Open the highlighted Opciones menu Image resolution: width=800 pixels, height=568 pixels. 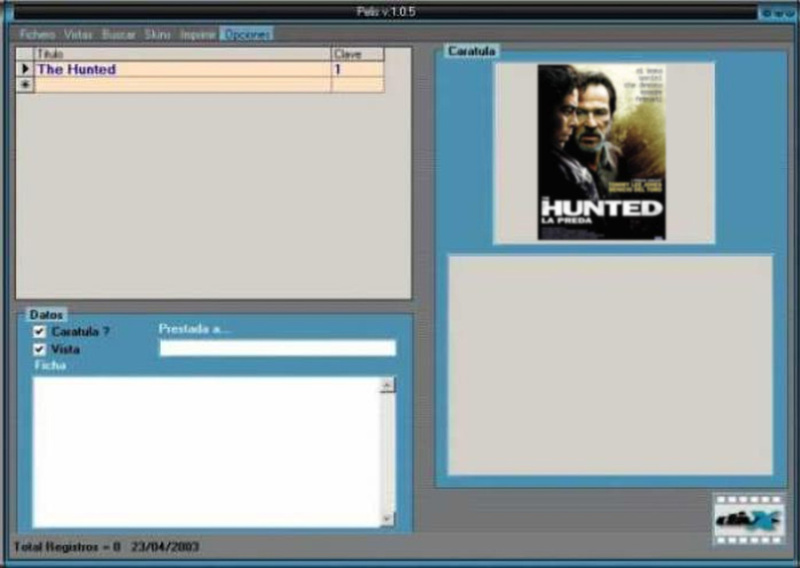coord(247,34)
